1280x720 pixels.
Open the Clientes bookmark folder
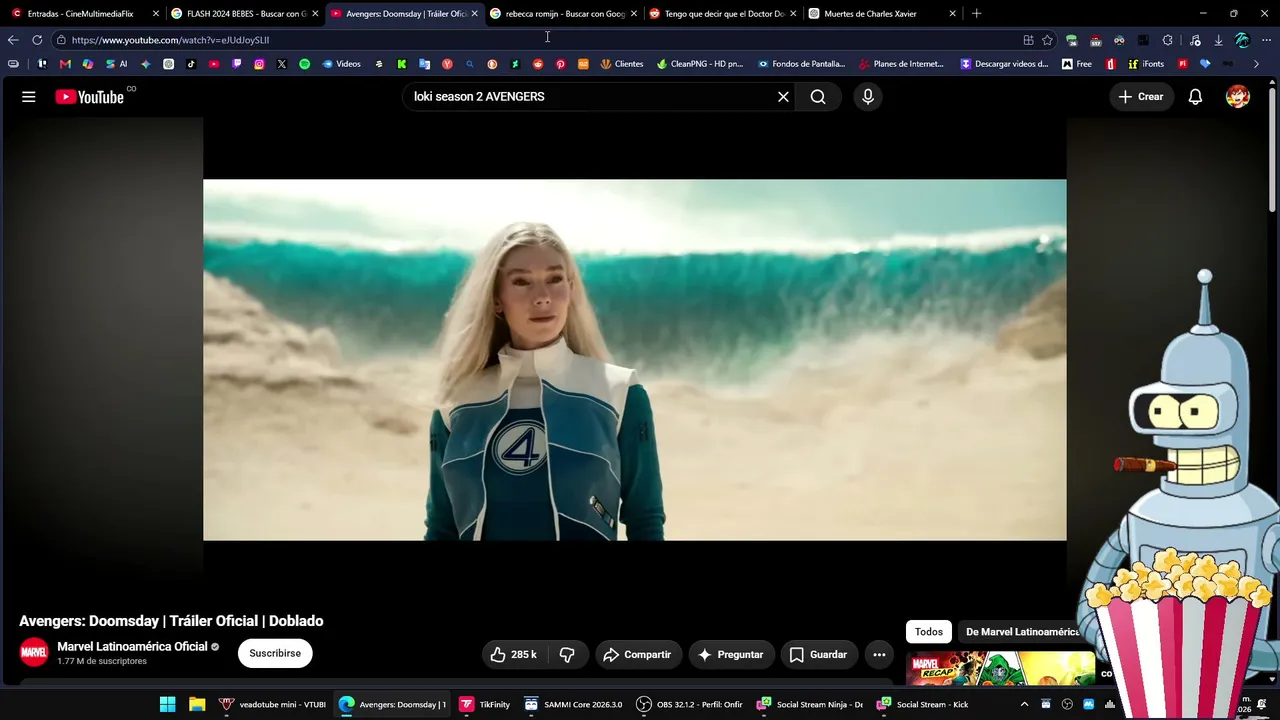pyautogui.click(x=622, y=64)
